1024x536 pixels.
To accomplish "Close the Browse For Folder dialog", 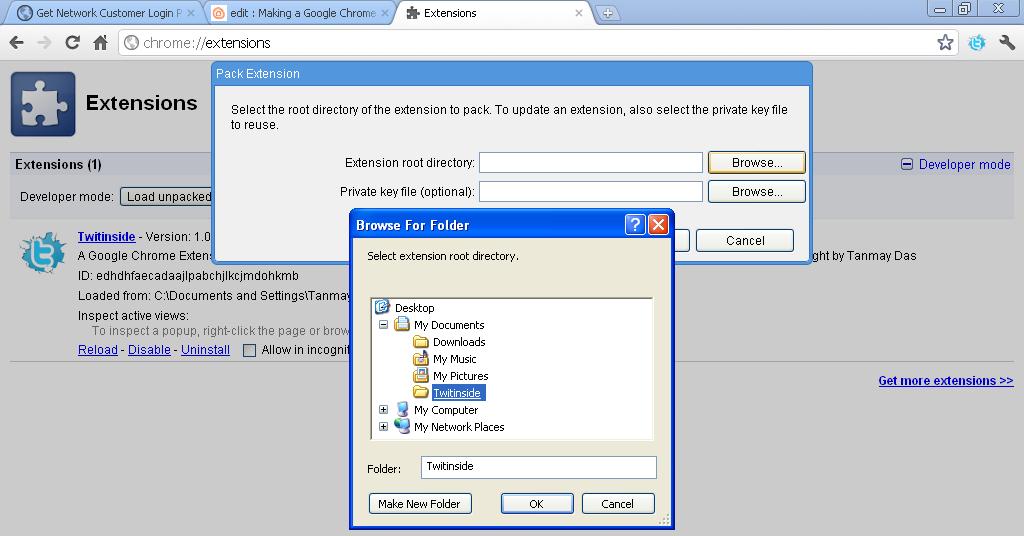I will (658, 225).
